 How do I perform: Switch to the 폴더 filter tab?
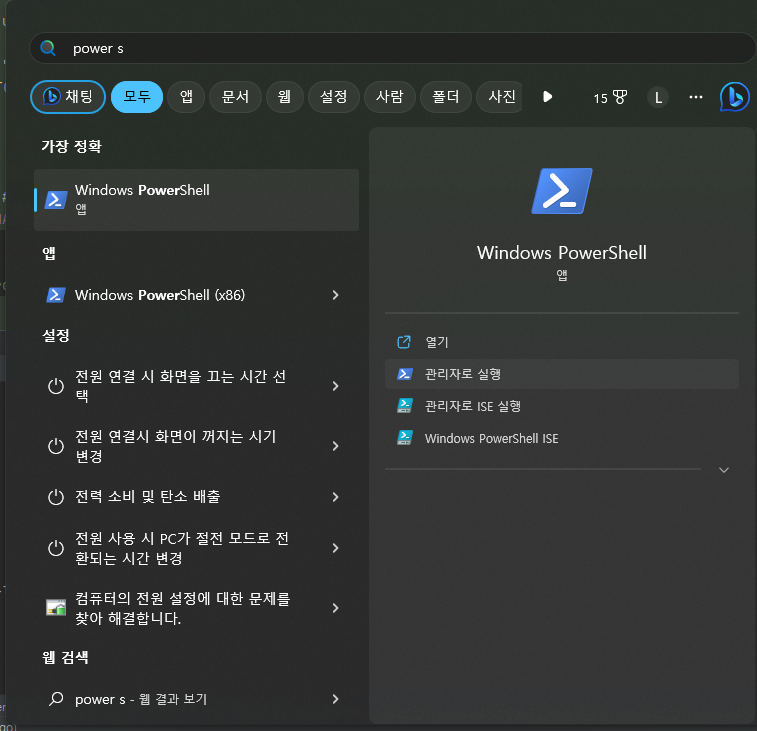pos(446,97)
